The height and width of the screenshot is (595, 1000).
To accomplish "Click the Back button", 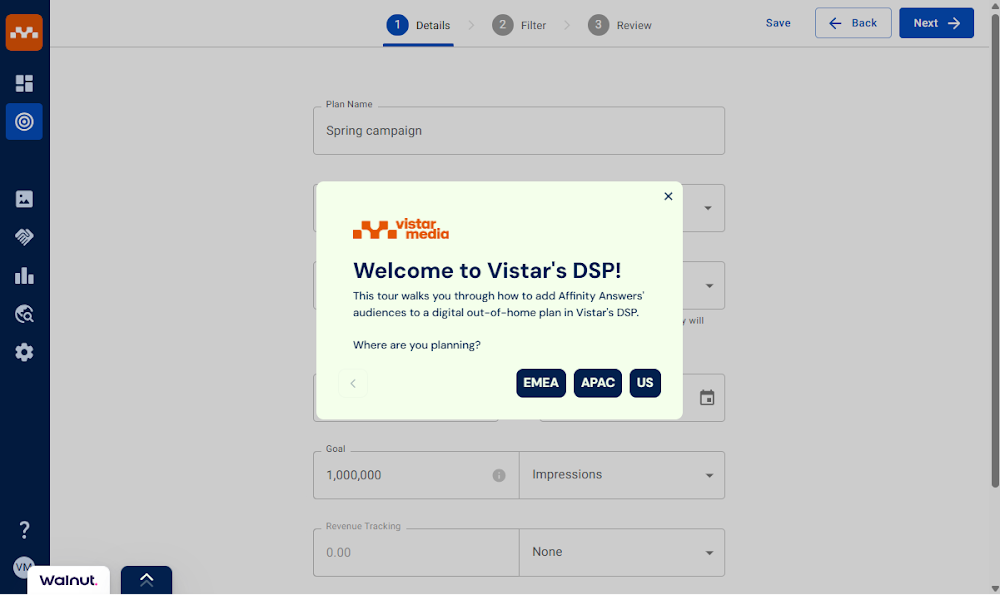I will point(853,23).
